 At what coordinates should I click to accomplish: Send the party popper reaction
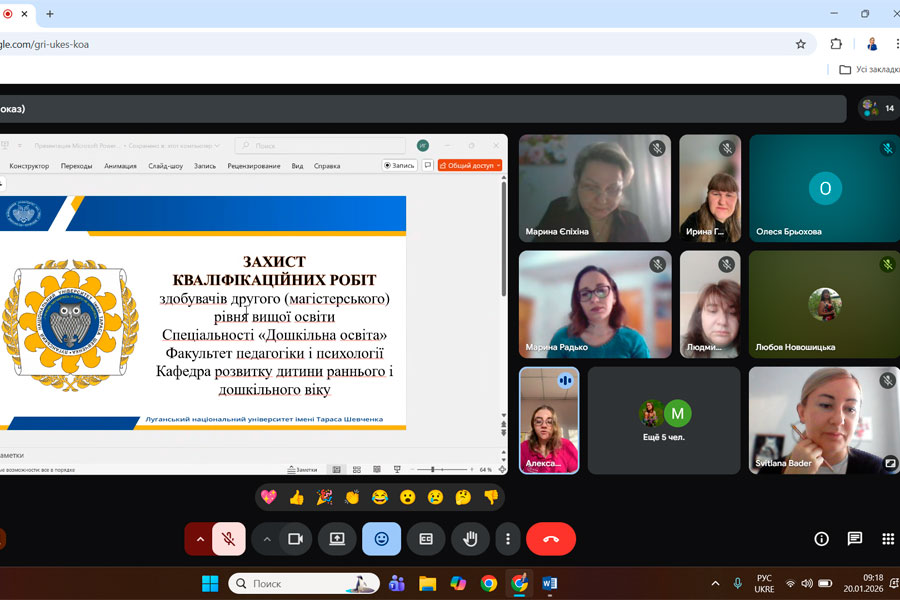click(324, 497)
